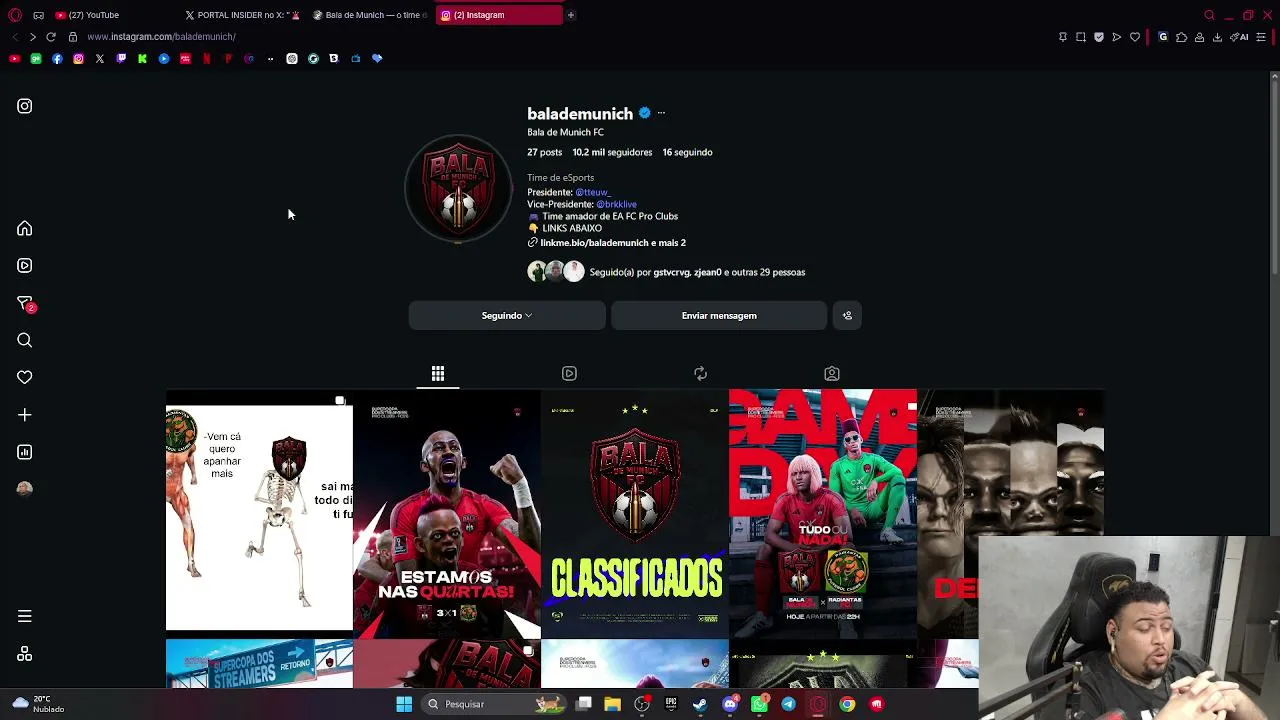Open the browser snapshot tool icon
This screenshot has height=720, width=1280.
click(1081, 37)
